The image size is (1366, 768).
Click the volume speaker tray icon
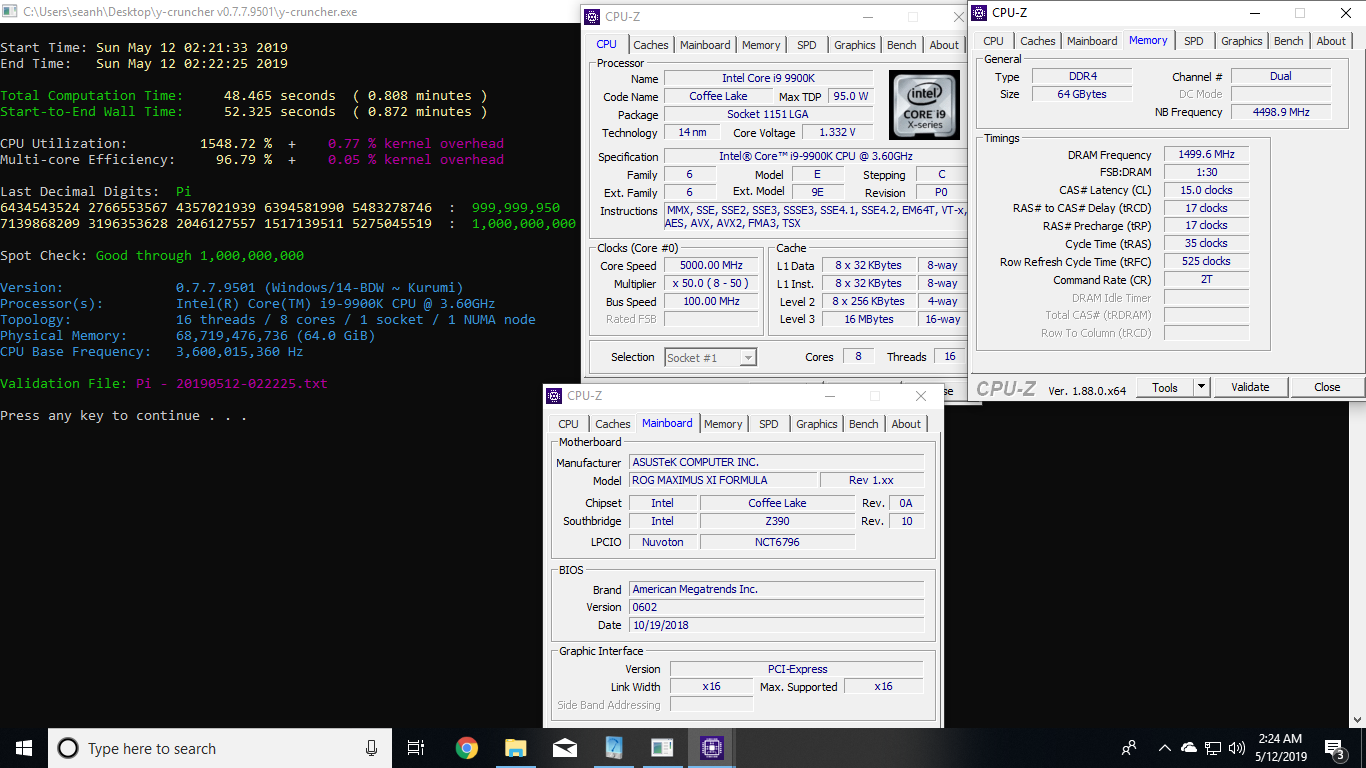point(1237,748)
